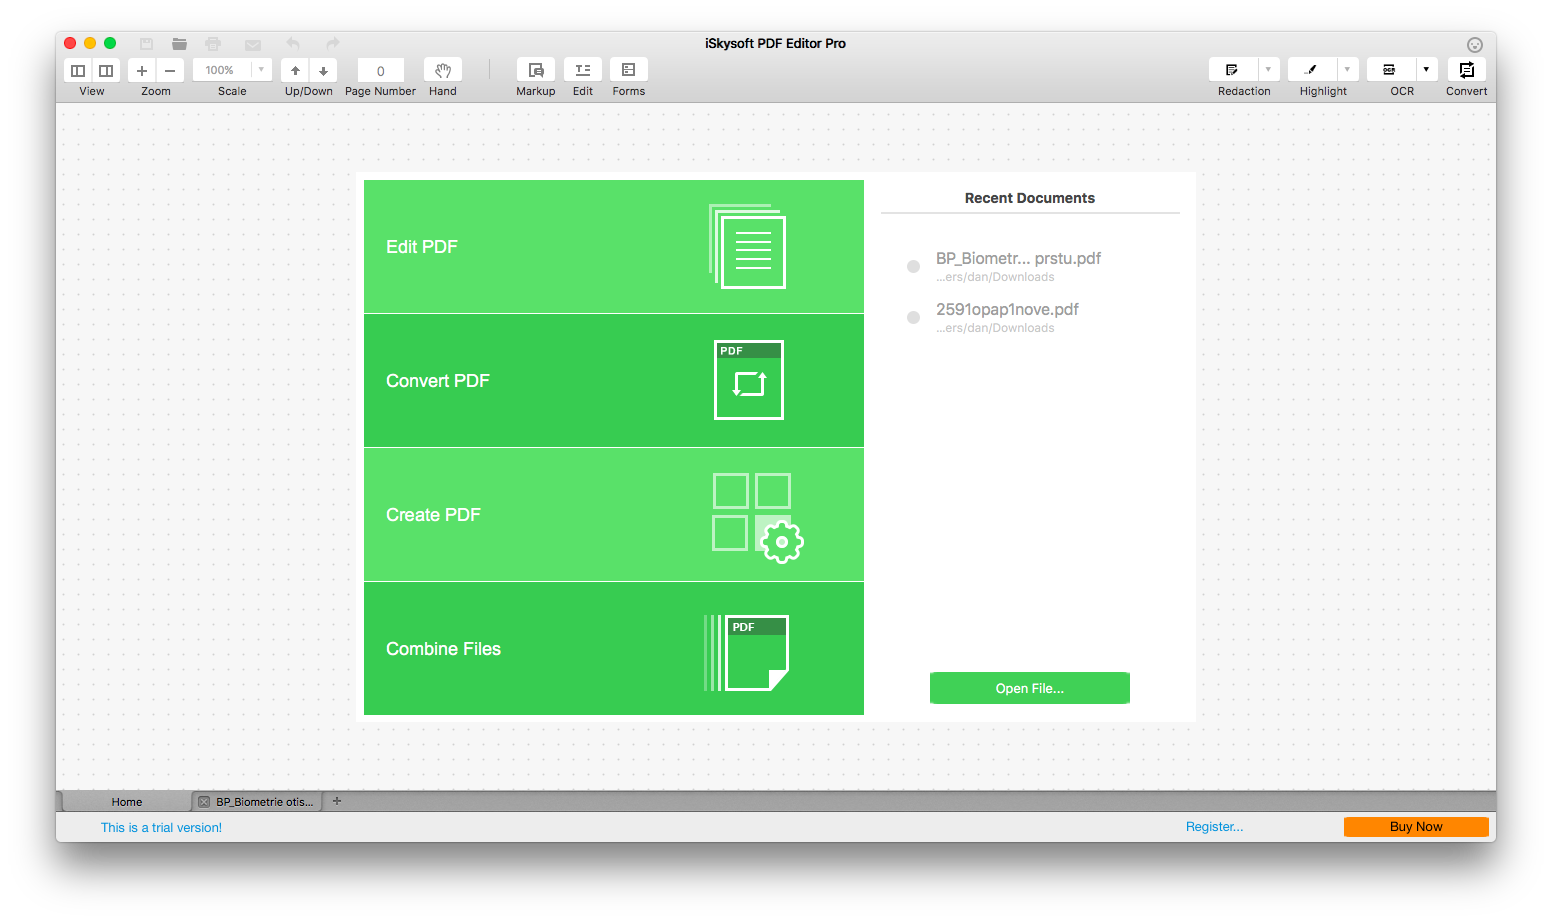Click the Register... link
1552x922 pixels.
1215,827
